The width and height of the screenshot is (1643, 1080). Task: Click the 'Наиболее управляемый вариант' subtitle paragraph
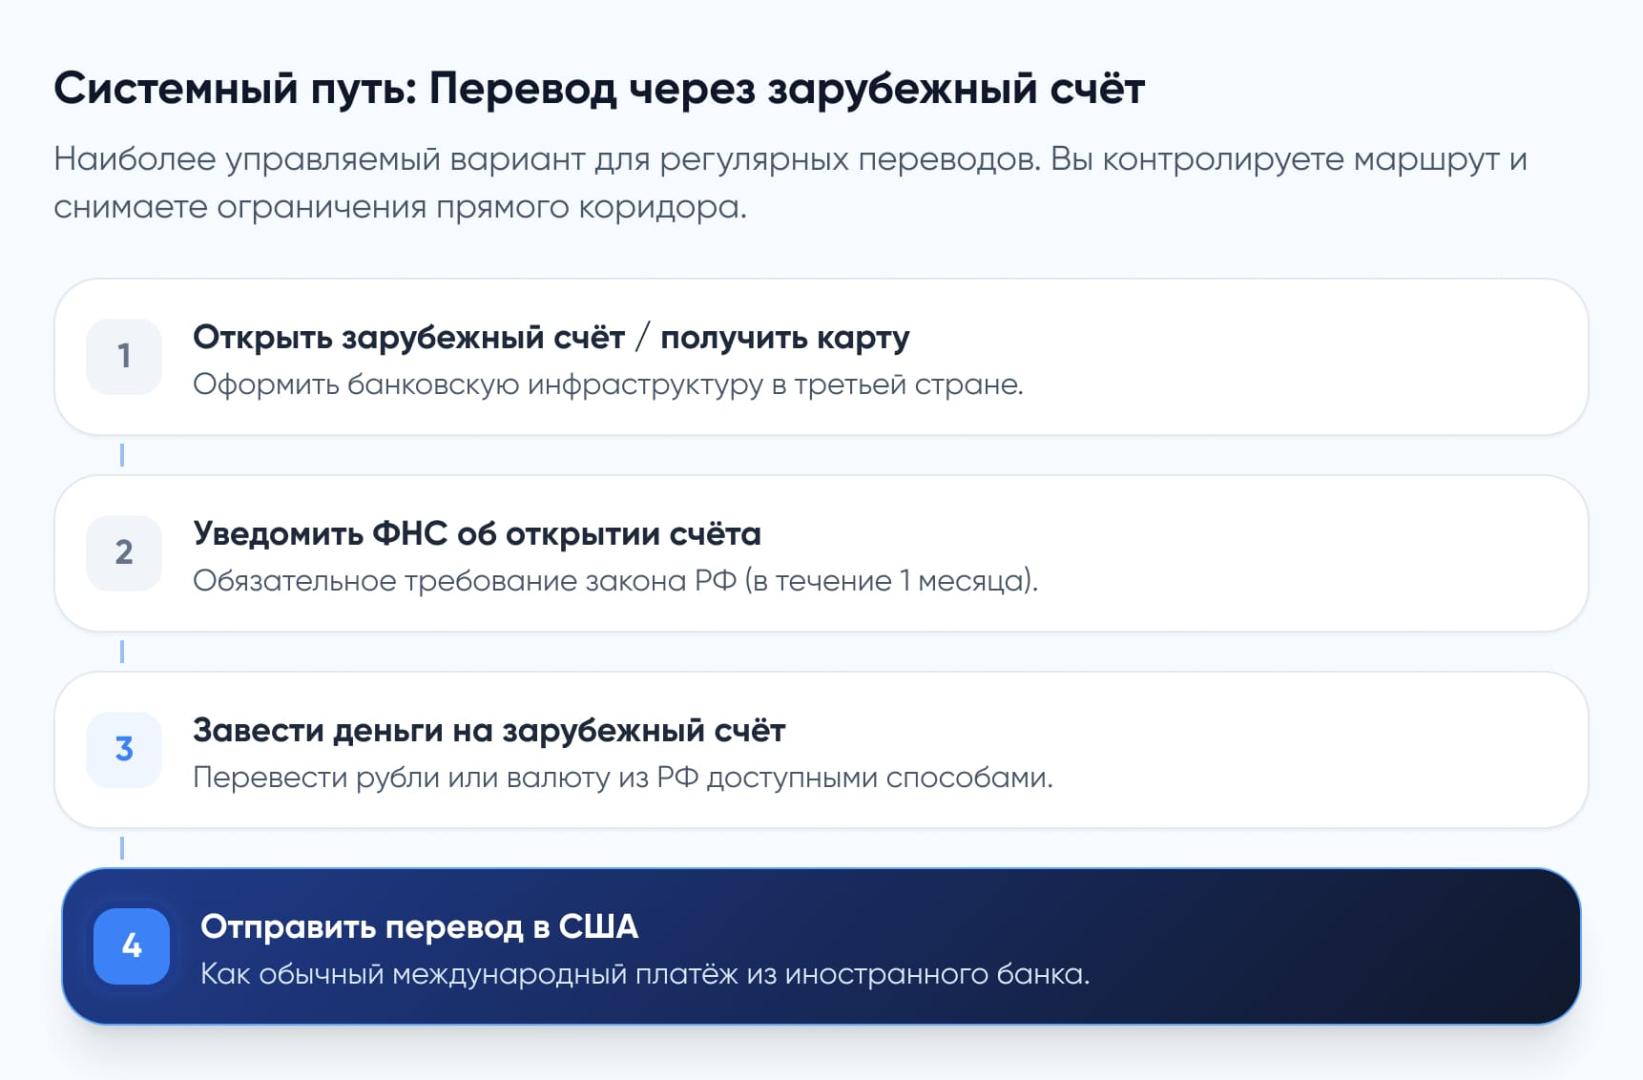[x=790, y=183]
